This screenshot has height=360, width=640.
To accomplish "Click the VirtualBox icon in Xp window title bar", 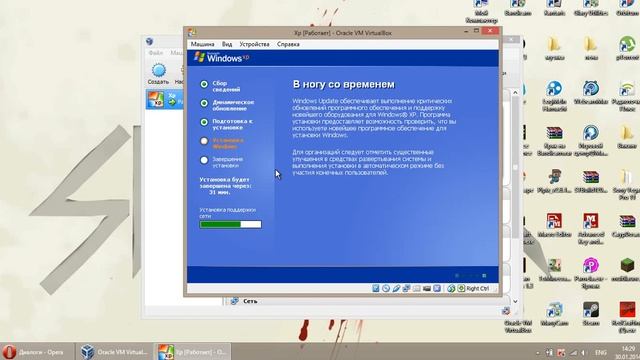I will click(192, 32).
